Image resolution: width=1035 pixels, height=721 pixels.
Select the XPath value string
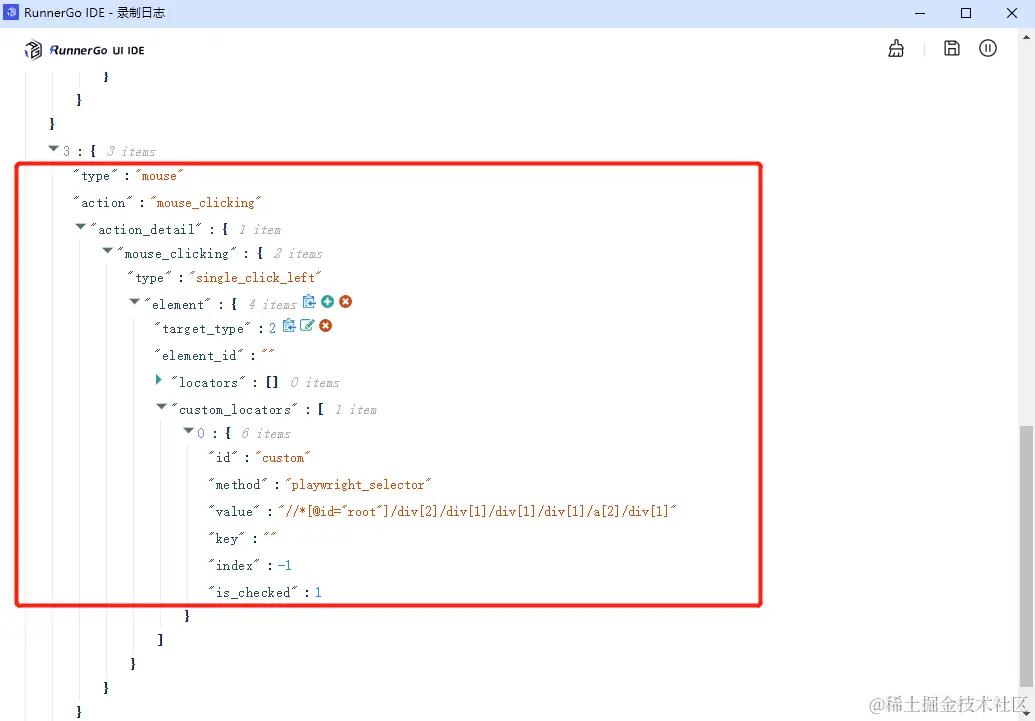(x=477, y=512)
